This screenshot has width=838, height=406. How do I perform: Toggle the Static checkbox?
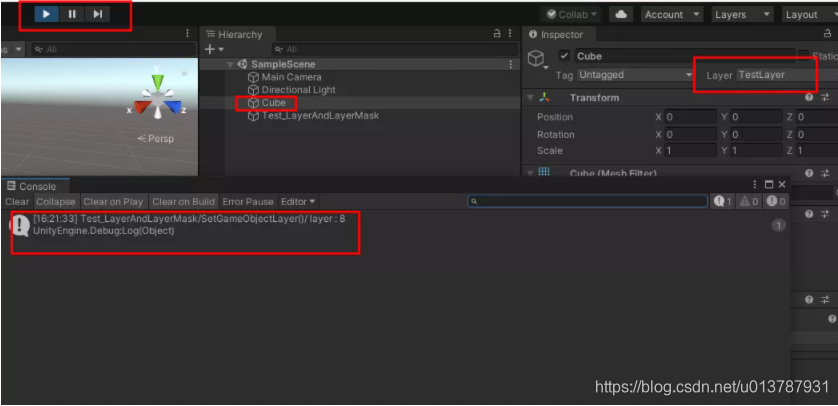pos(803,56)
